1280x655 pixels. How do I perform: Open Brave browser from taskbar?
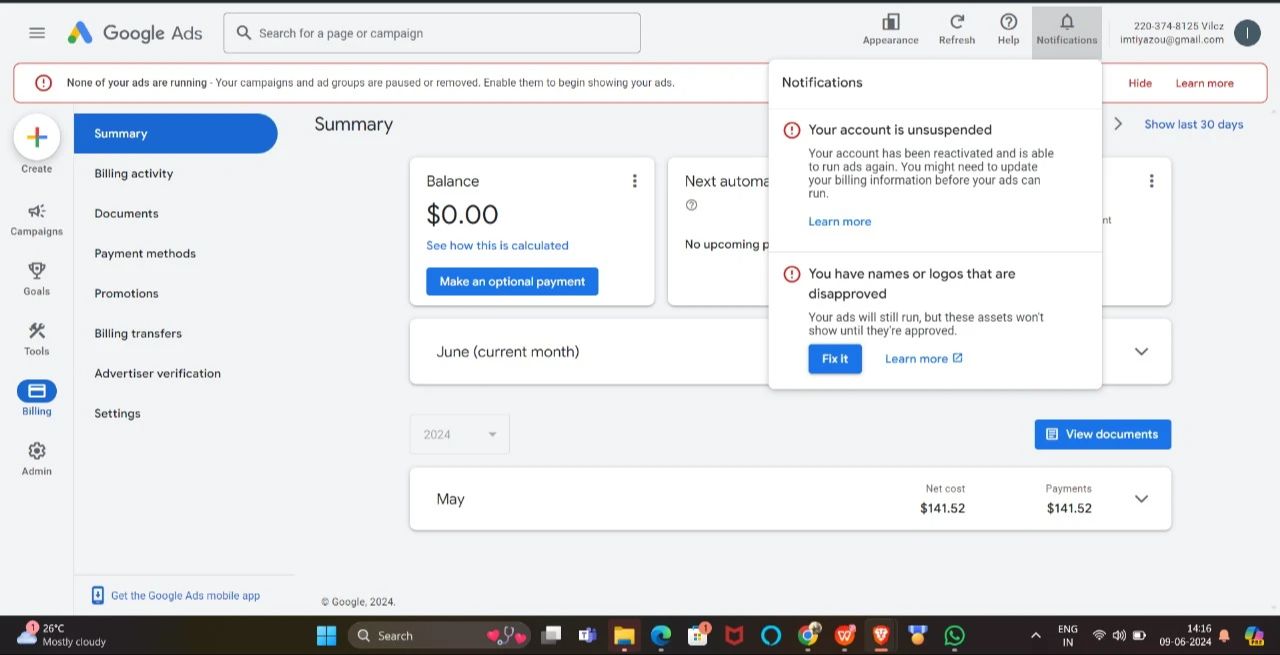[x=881, y=635]
